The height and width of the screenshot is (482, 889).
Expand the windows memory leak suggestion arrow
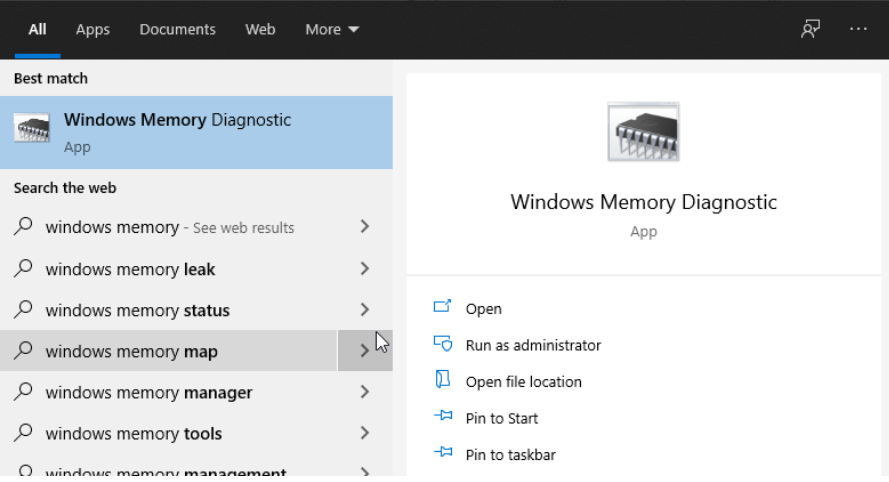(364, 269)
